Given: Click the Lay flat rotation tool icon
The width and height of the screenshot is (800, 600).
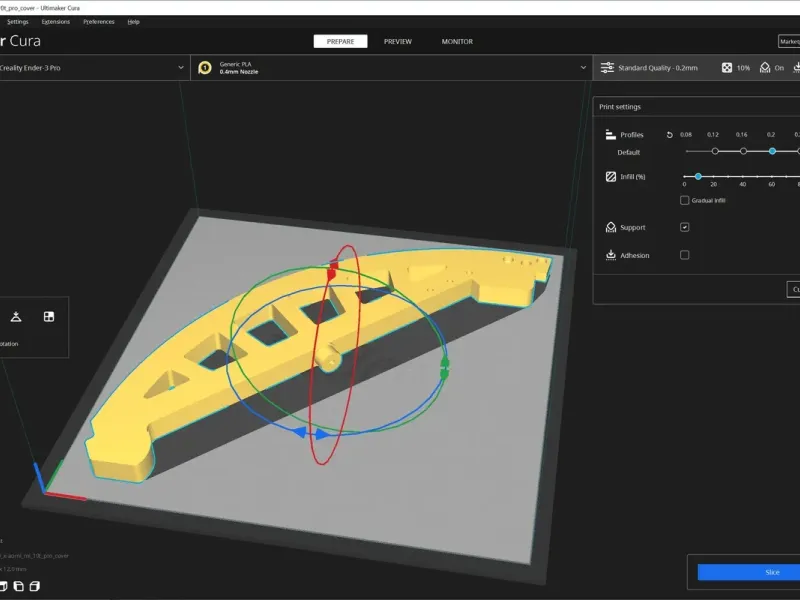Looking at the screenshot, I should (x=16, y=317).
